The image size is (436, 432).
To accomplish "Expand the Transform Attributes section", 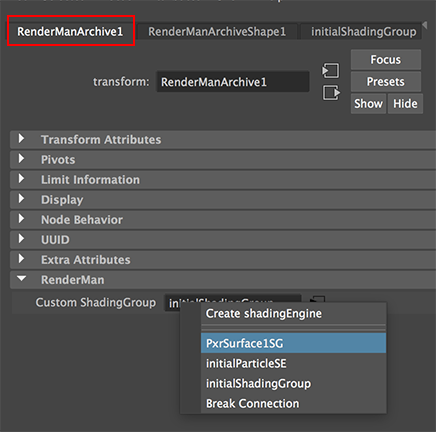I will point(223,140).
